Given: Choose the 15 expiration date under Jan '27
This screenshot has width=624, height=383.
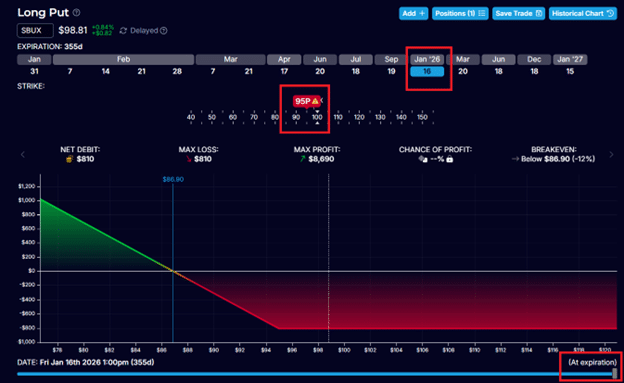Looking at the screenshot, I should 570,71.
